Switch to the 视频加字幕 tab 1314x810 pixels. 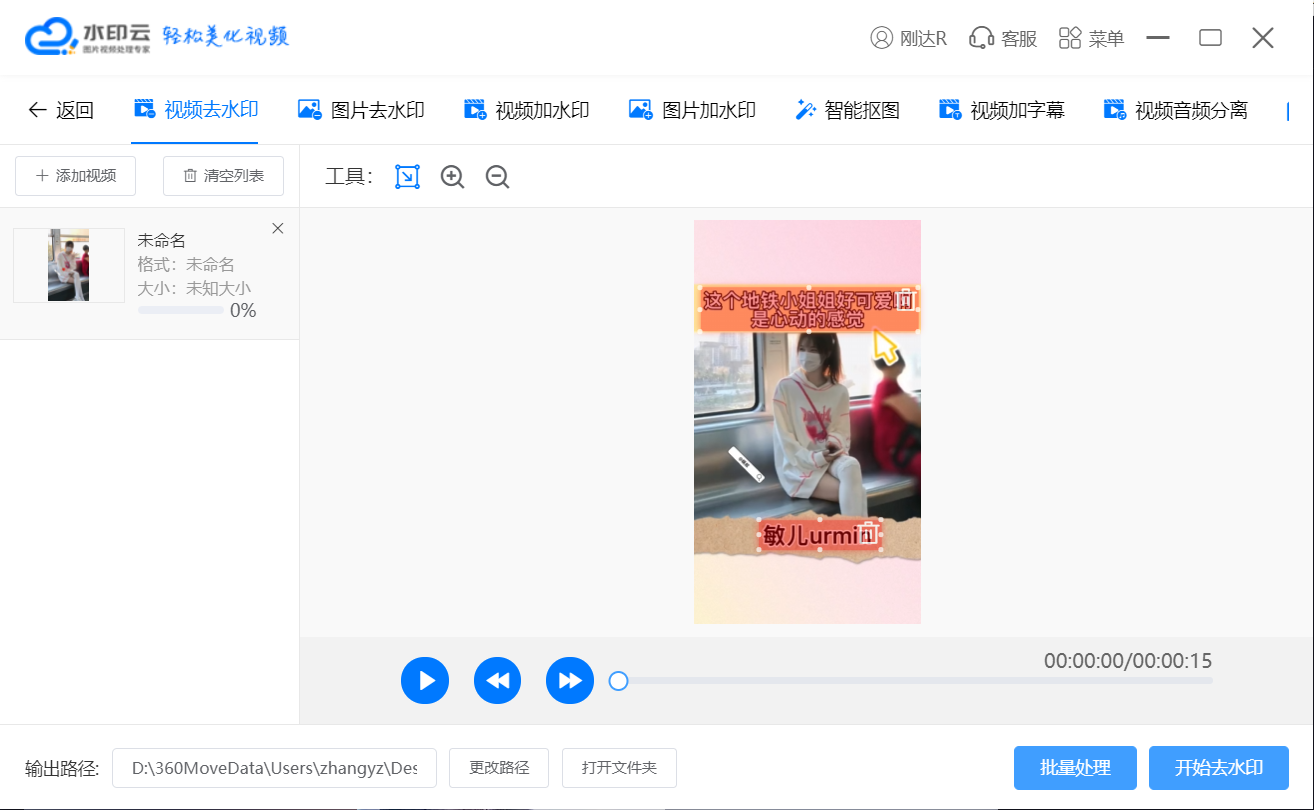[x=1002, y=110]
